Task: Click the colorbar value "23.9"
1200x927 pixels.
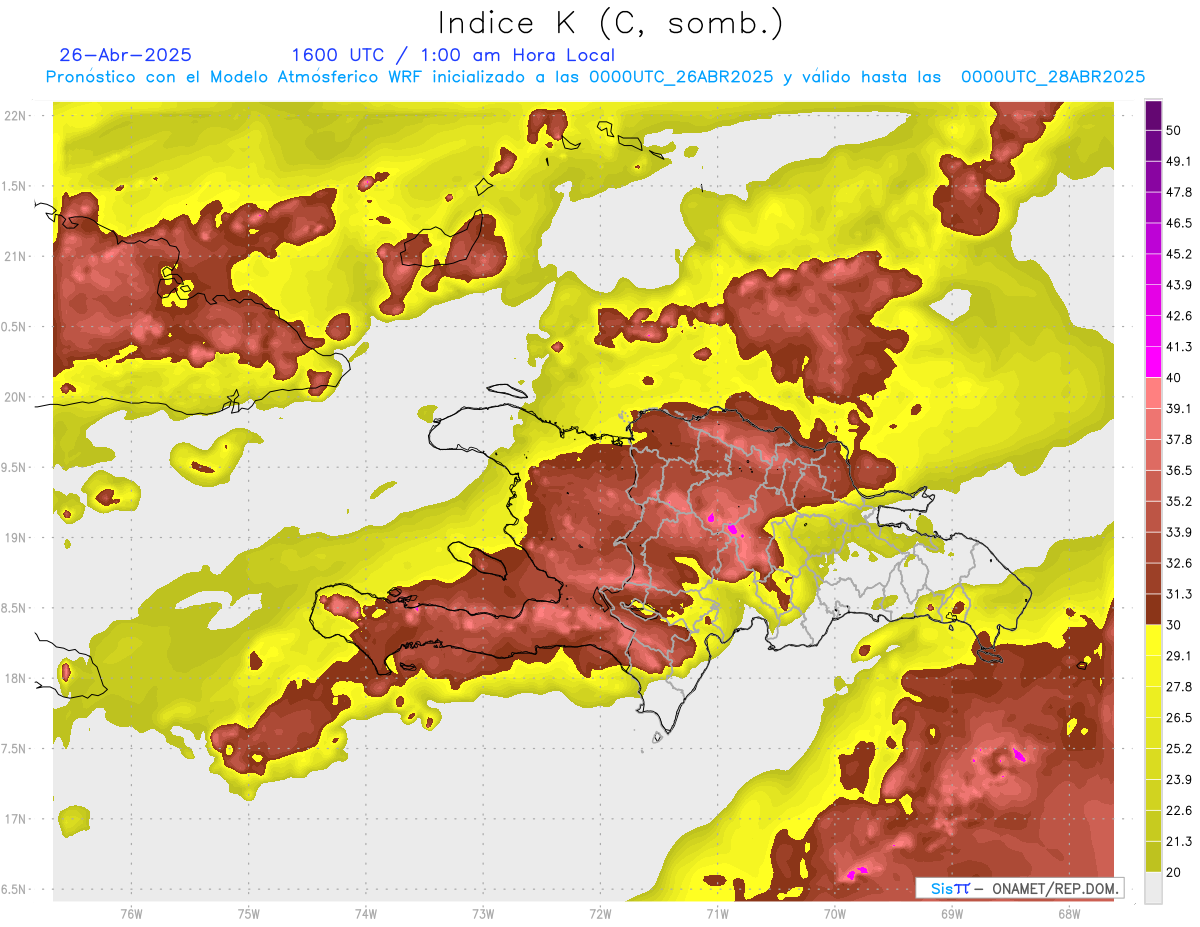Action: [1179, 780]
